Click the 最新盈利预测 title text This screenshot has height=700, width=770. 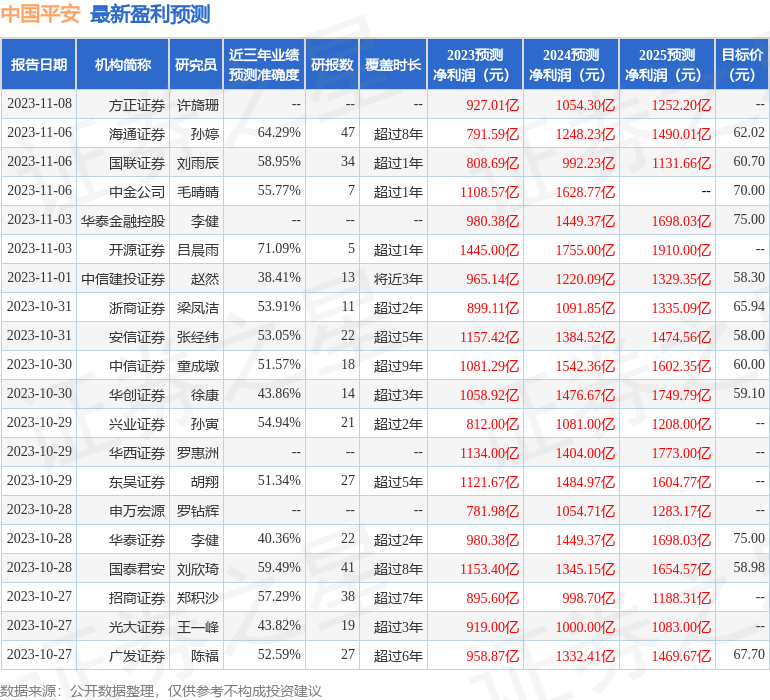[x=150, y=14]
